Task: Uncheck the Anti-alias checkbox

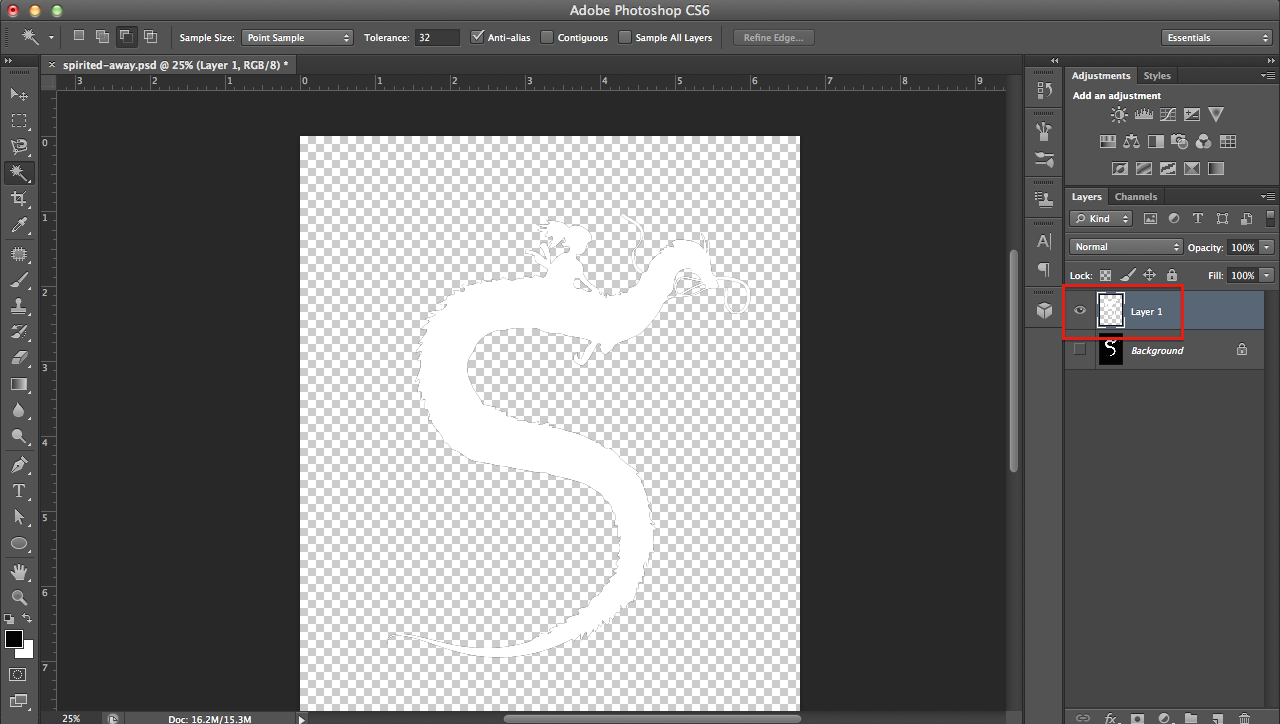Action: click(477, 37)
